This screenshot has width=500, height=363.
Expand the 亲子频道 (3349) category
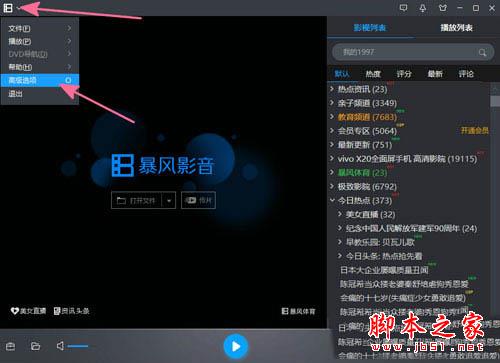pos(332,103)
